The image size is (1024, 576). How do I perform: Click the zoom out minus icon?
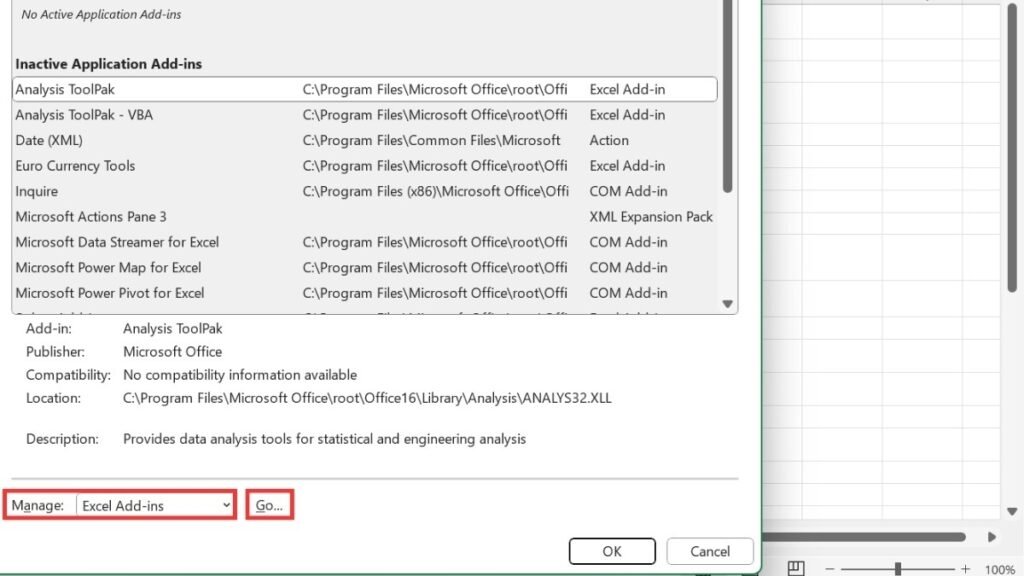point(828,566)
